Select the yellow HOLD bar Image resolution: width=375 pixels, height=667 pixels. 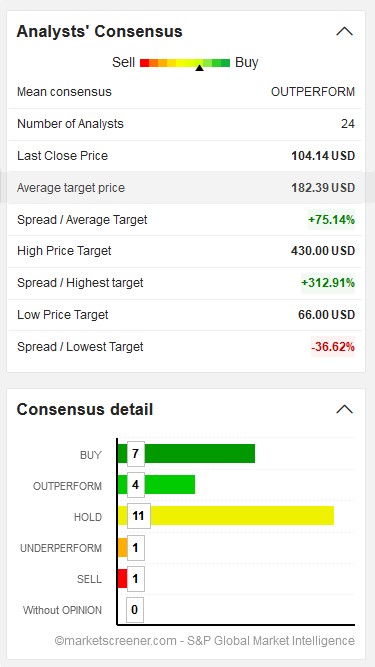point(226,516)
